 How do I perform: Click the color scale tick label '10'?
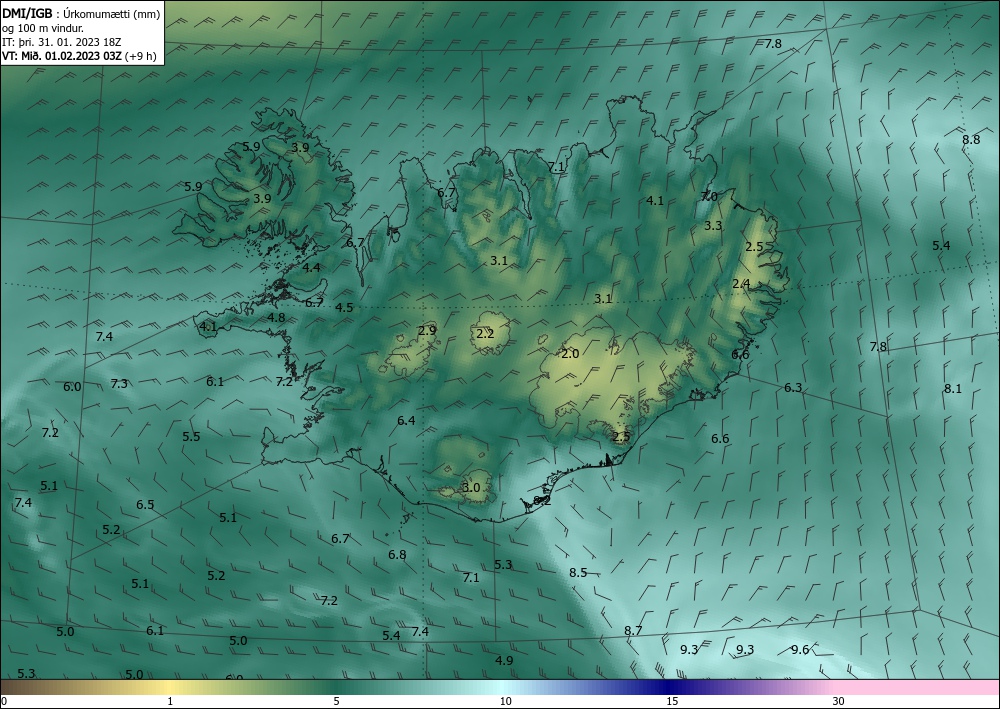(x=506, y=701)
